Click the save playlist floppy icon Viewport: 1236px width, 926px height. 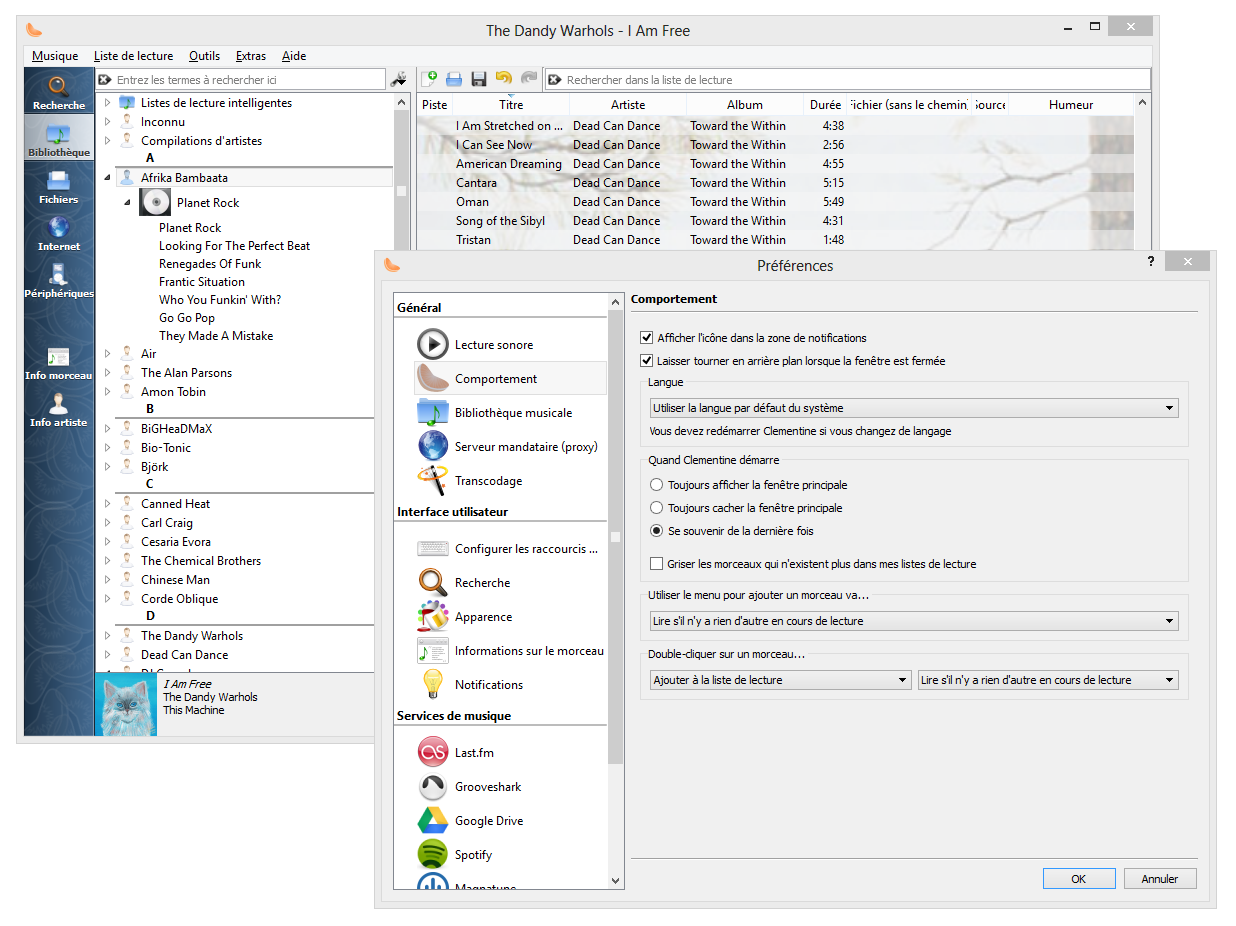(x=479, y=79)
